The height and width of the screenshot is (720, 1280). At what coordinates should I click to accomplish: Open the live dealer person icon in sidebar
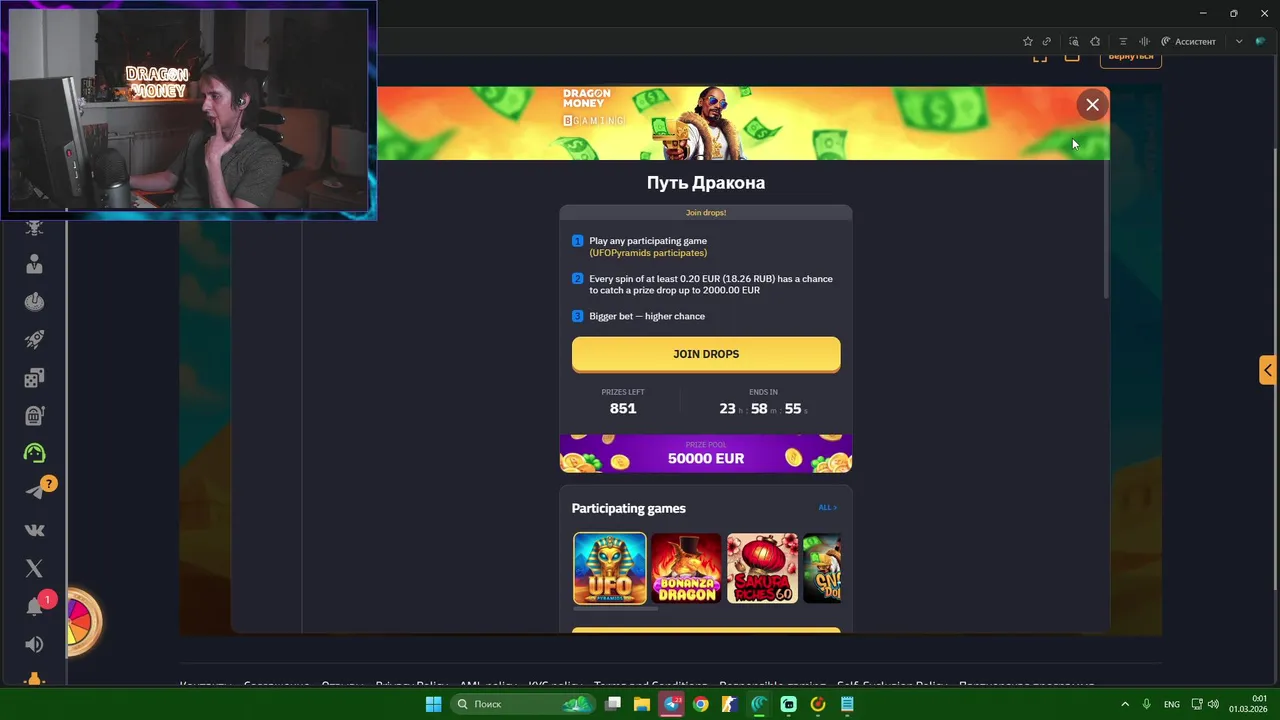[34, 264]
